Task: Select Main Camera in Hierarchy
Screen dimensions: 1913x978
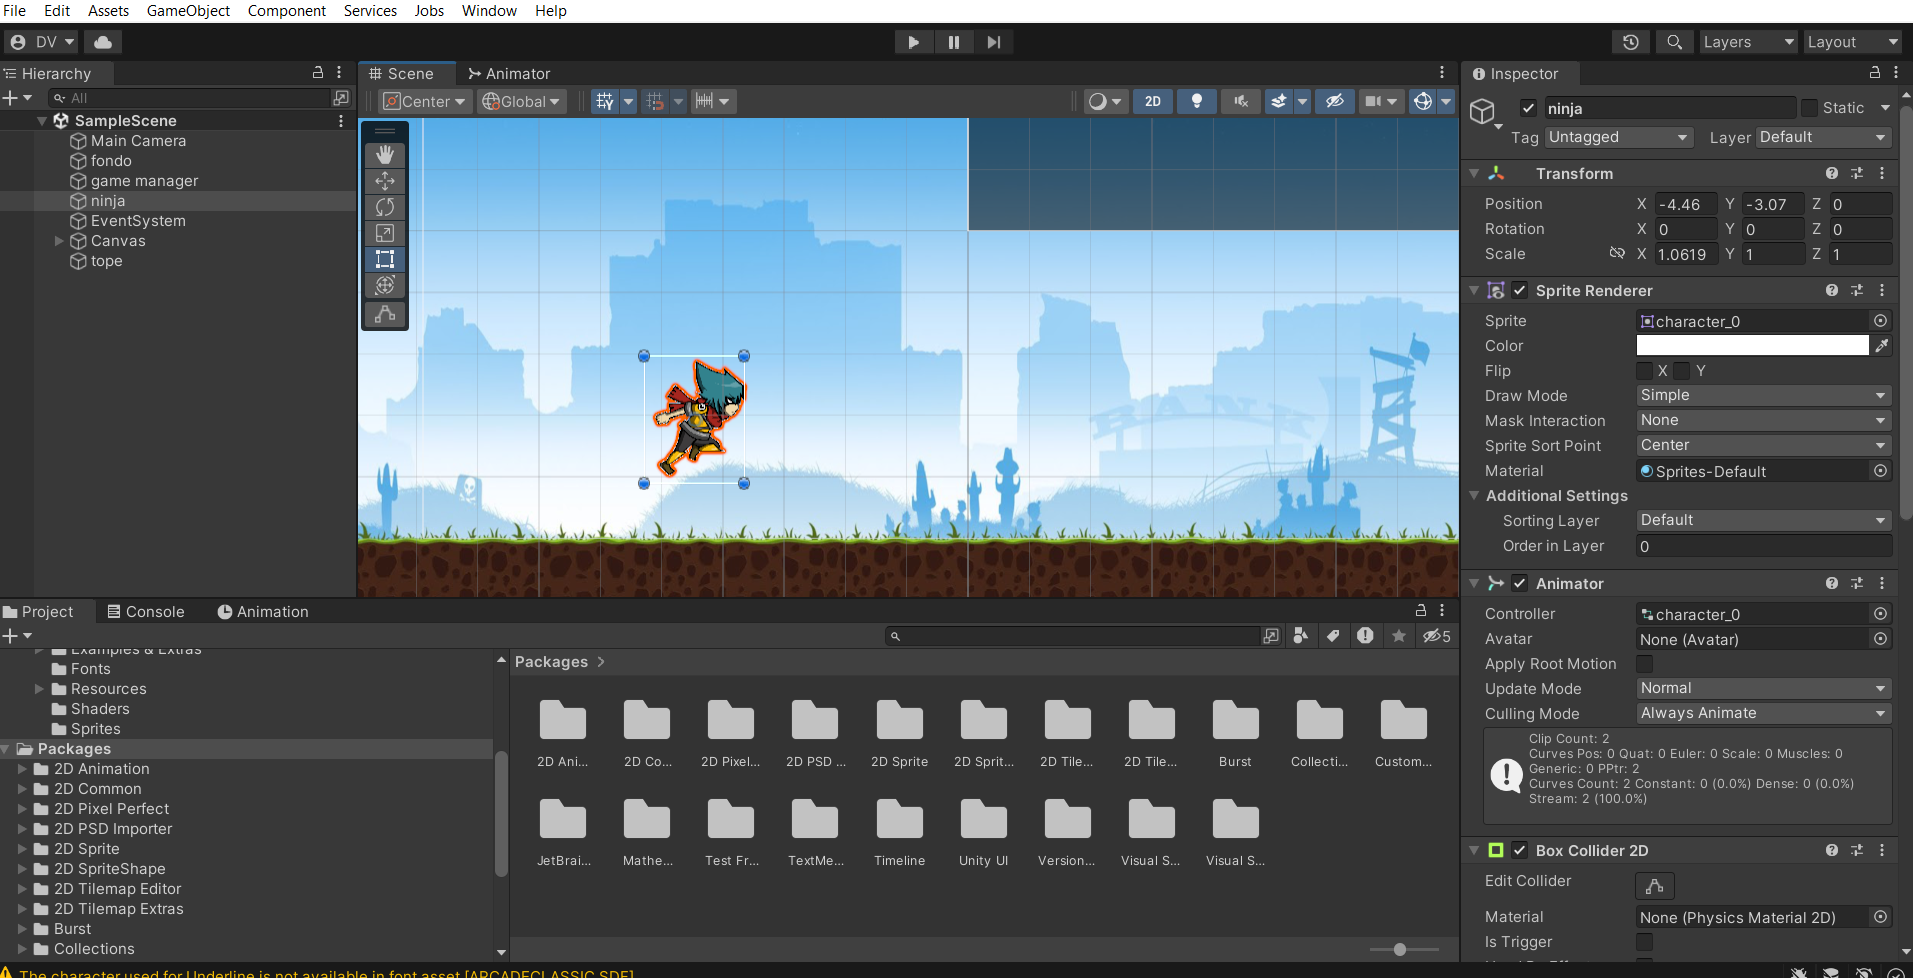Action: coord(138,141)
